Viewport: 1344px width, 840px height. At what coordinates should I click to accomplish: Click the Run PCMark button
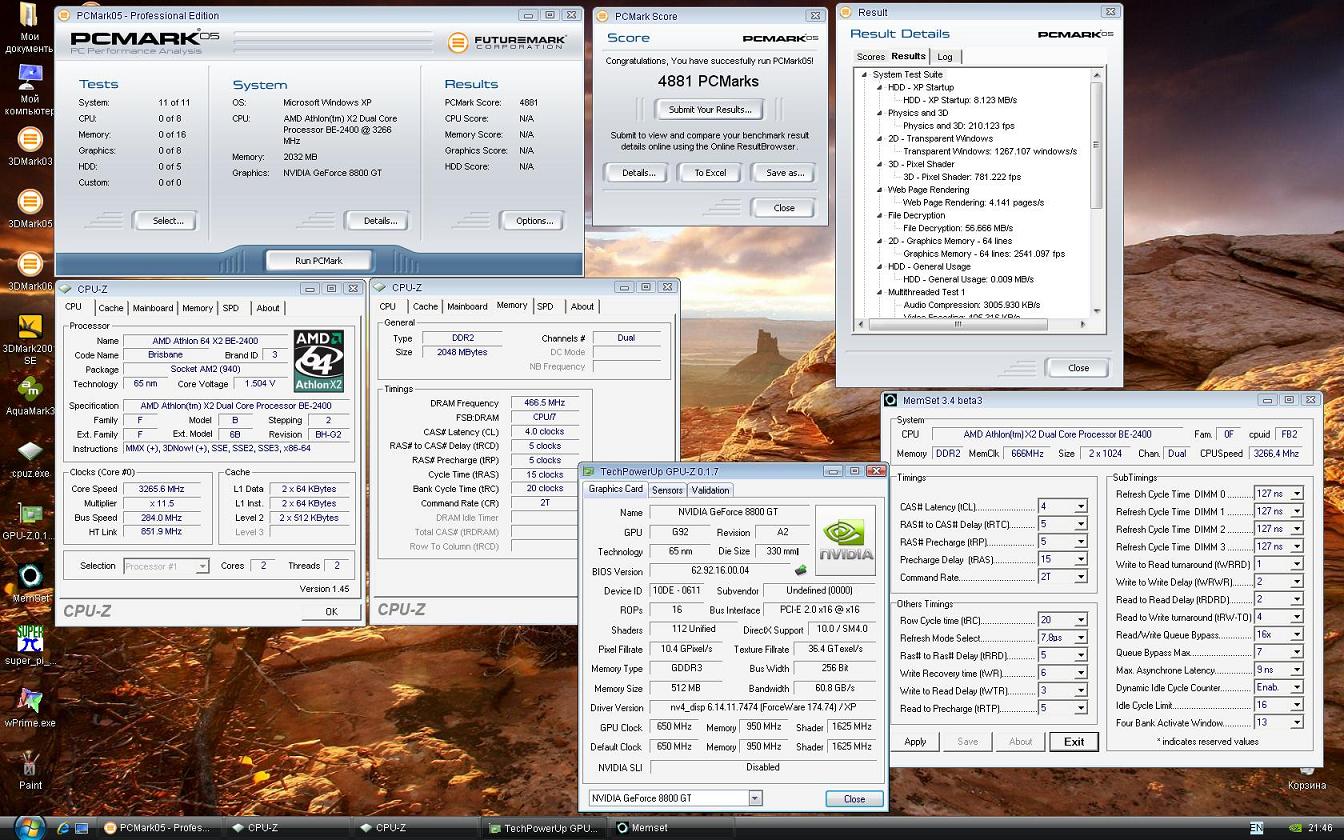coord(318,260)
